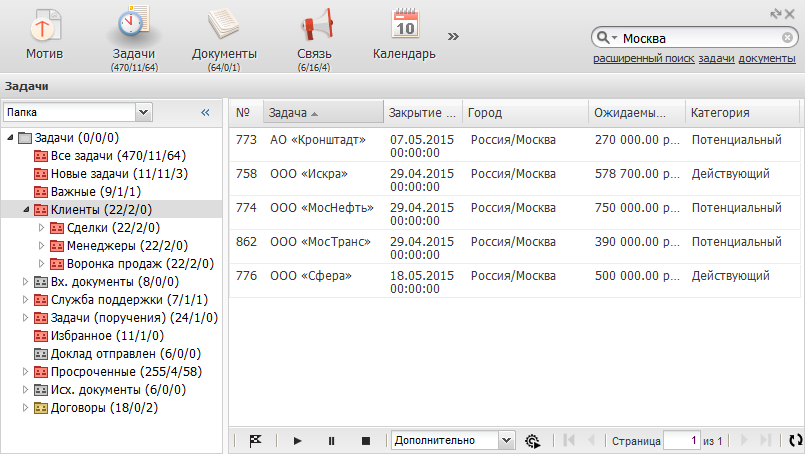This screenshot has height=454, width=805.
Task: Click the search magnifier dropdown icon
Action: click(x=607, y=37)
